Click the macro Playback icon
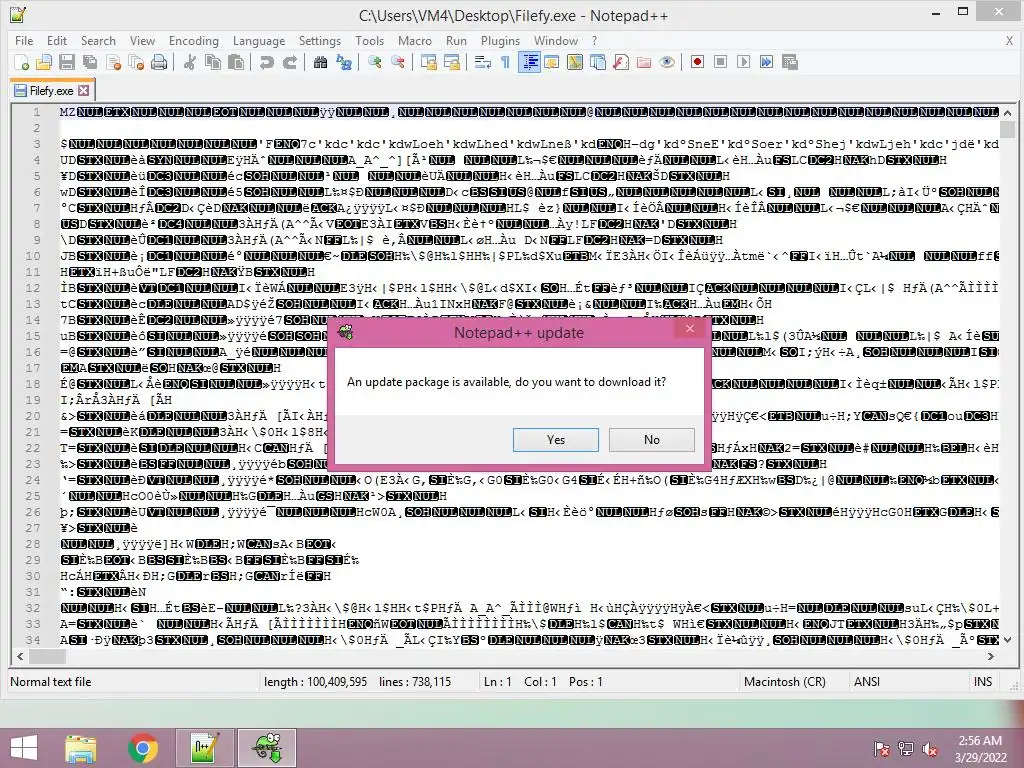 coord(743,62)
